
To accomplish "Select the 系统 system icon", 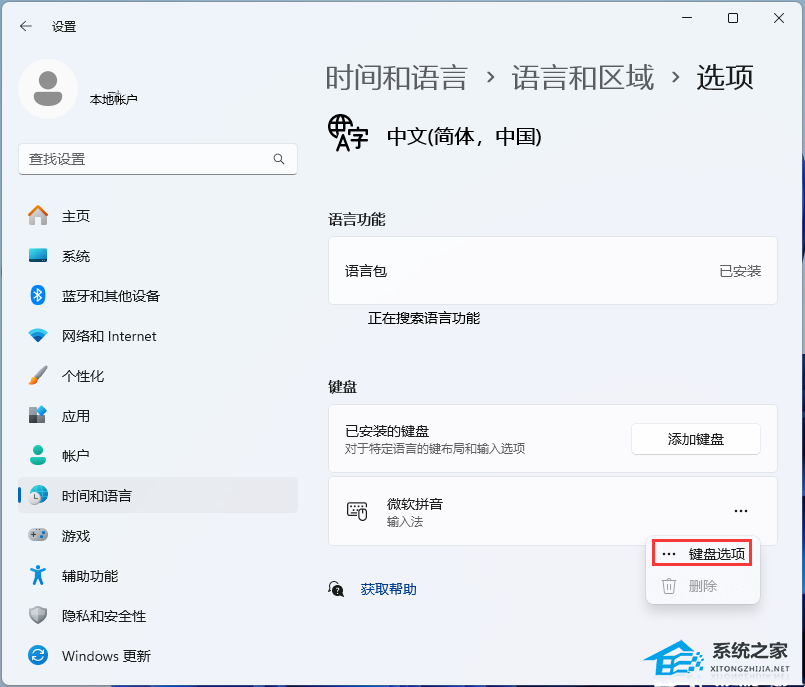I will point(38,256).
